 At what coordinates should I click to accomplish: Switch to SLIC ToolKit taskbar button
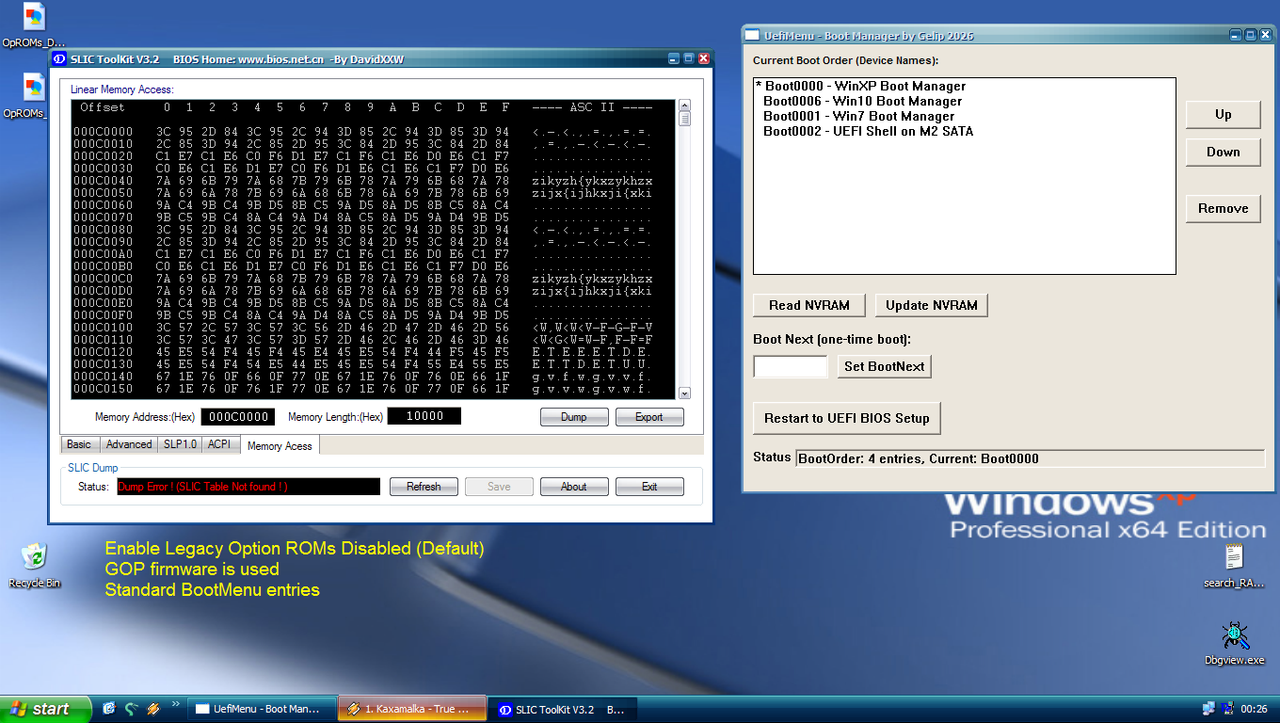tap(562, 709)
